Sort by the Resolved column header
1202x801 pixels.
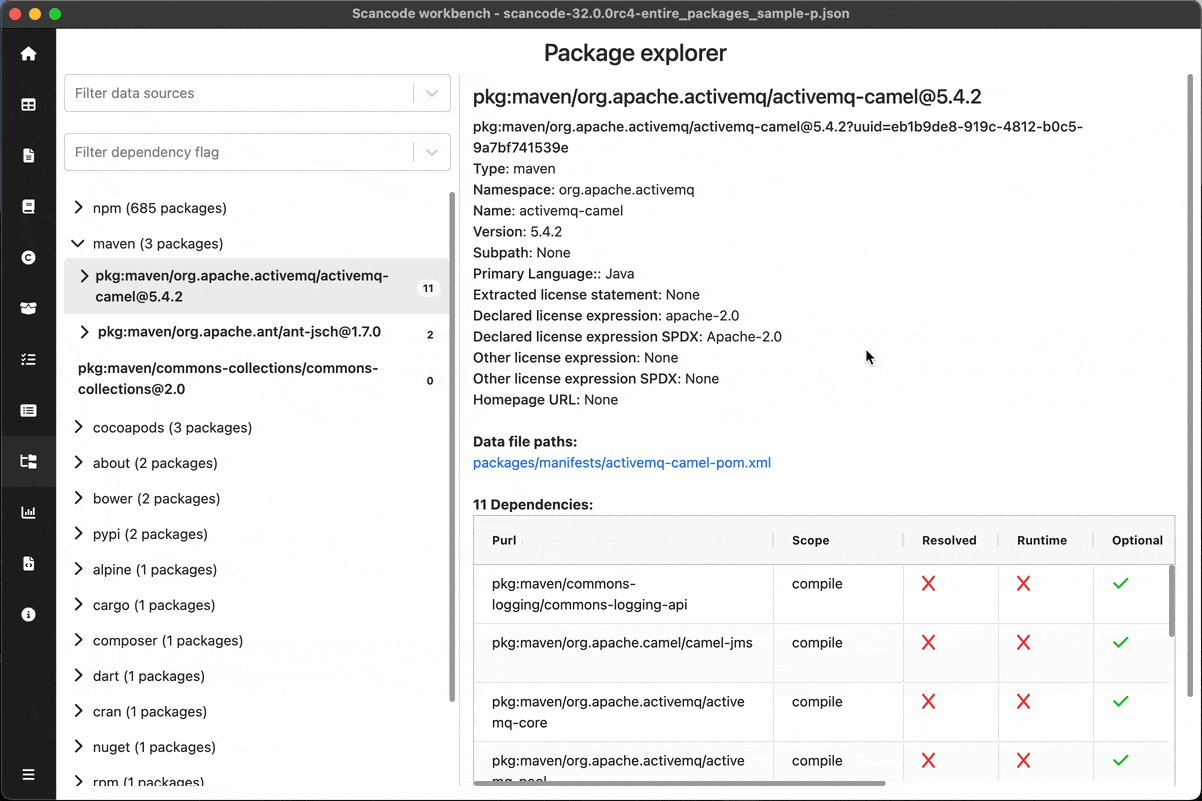point(949,540)
